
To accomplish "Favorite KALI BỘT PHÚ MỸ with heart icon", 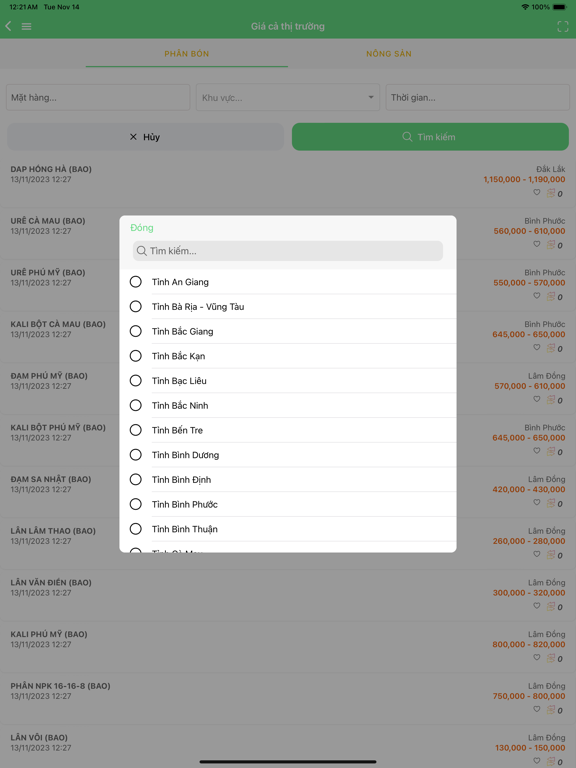I will coord(537,451).
